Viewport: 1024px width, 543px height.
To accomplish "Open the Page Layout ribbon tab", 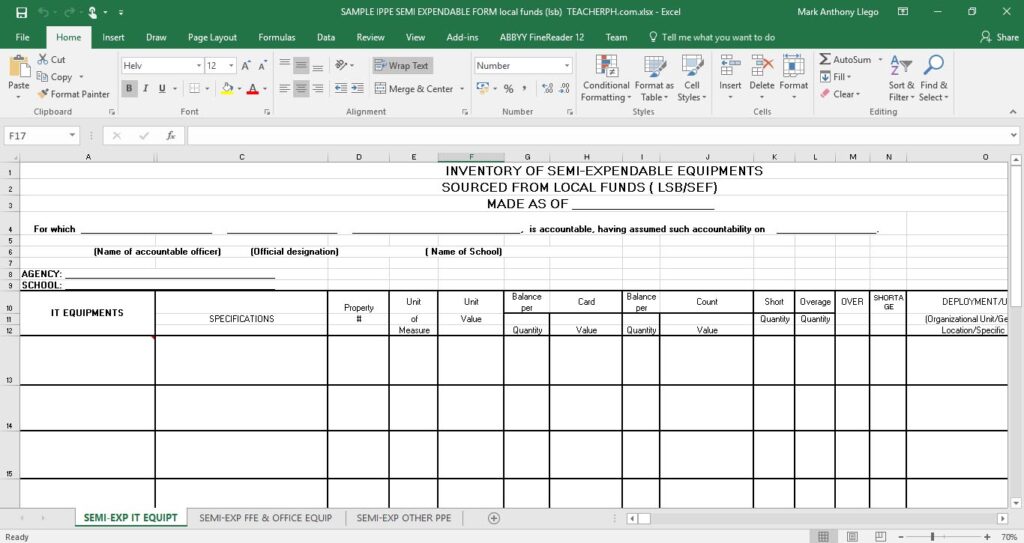I will tap(212, 37).
